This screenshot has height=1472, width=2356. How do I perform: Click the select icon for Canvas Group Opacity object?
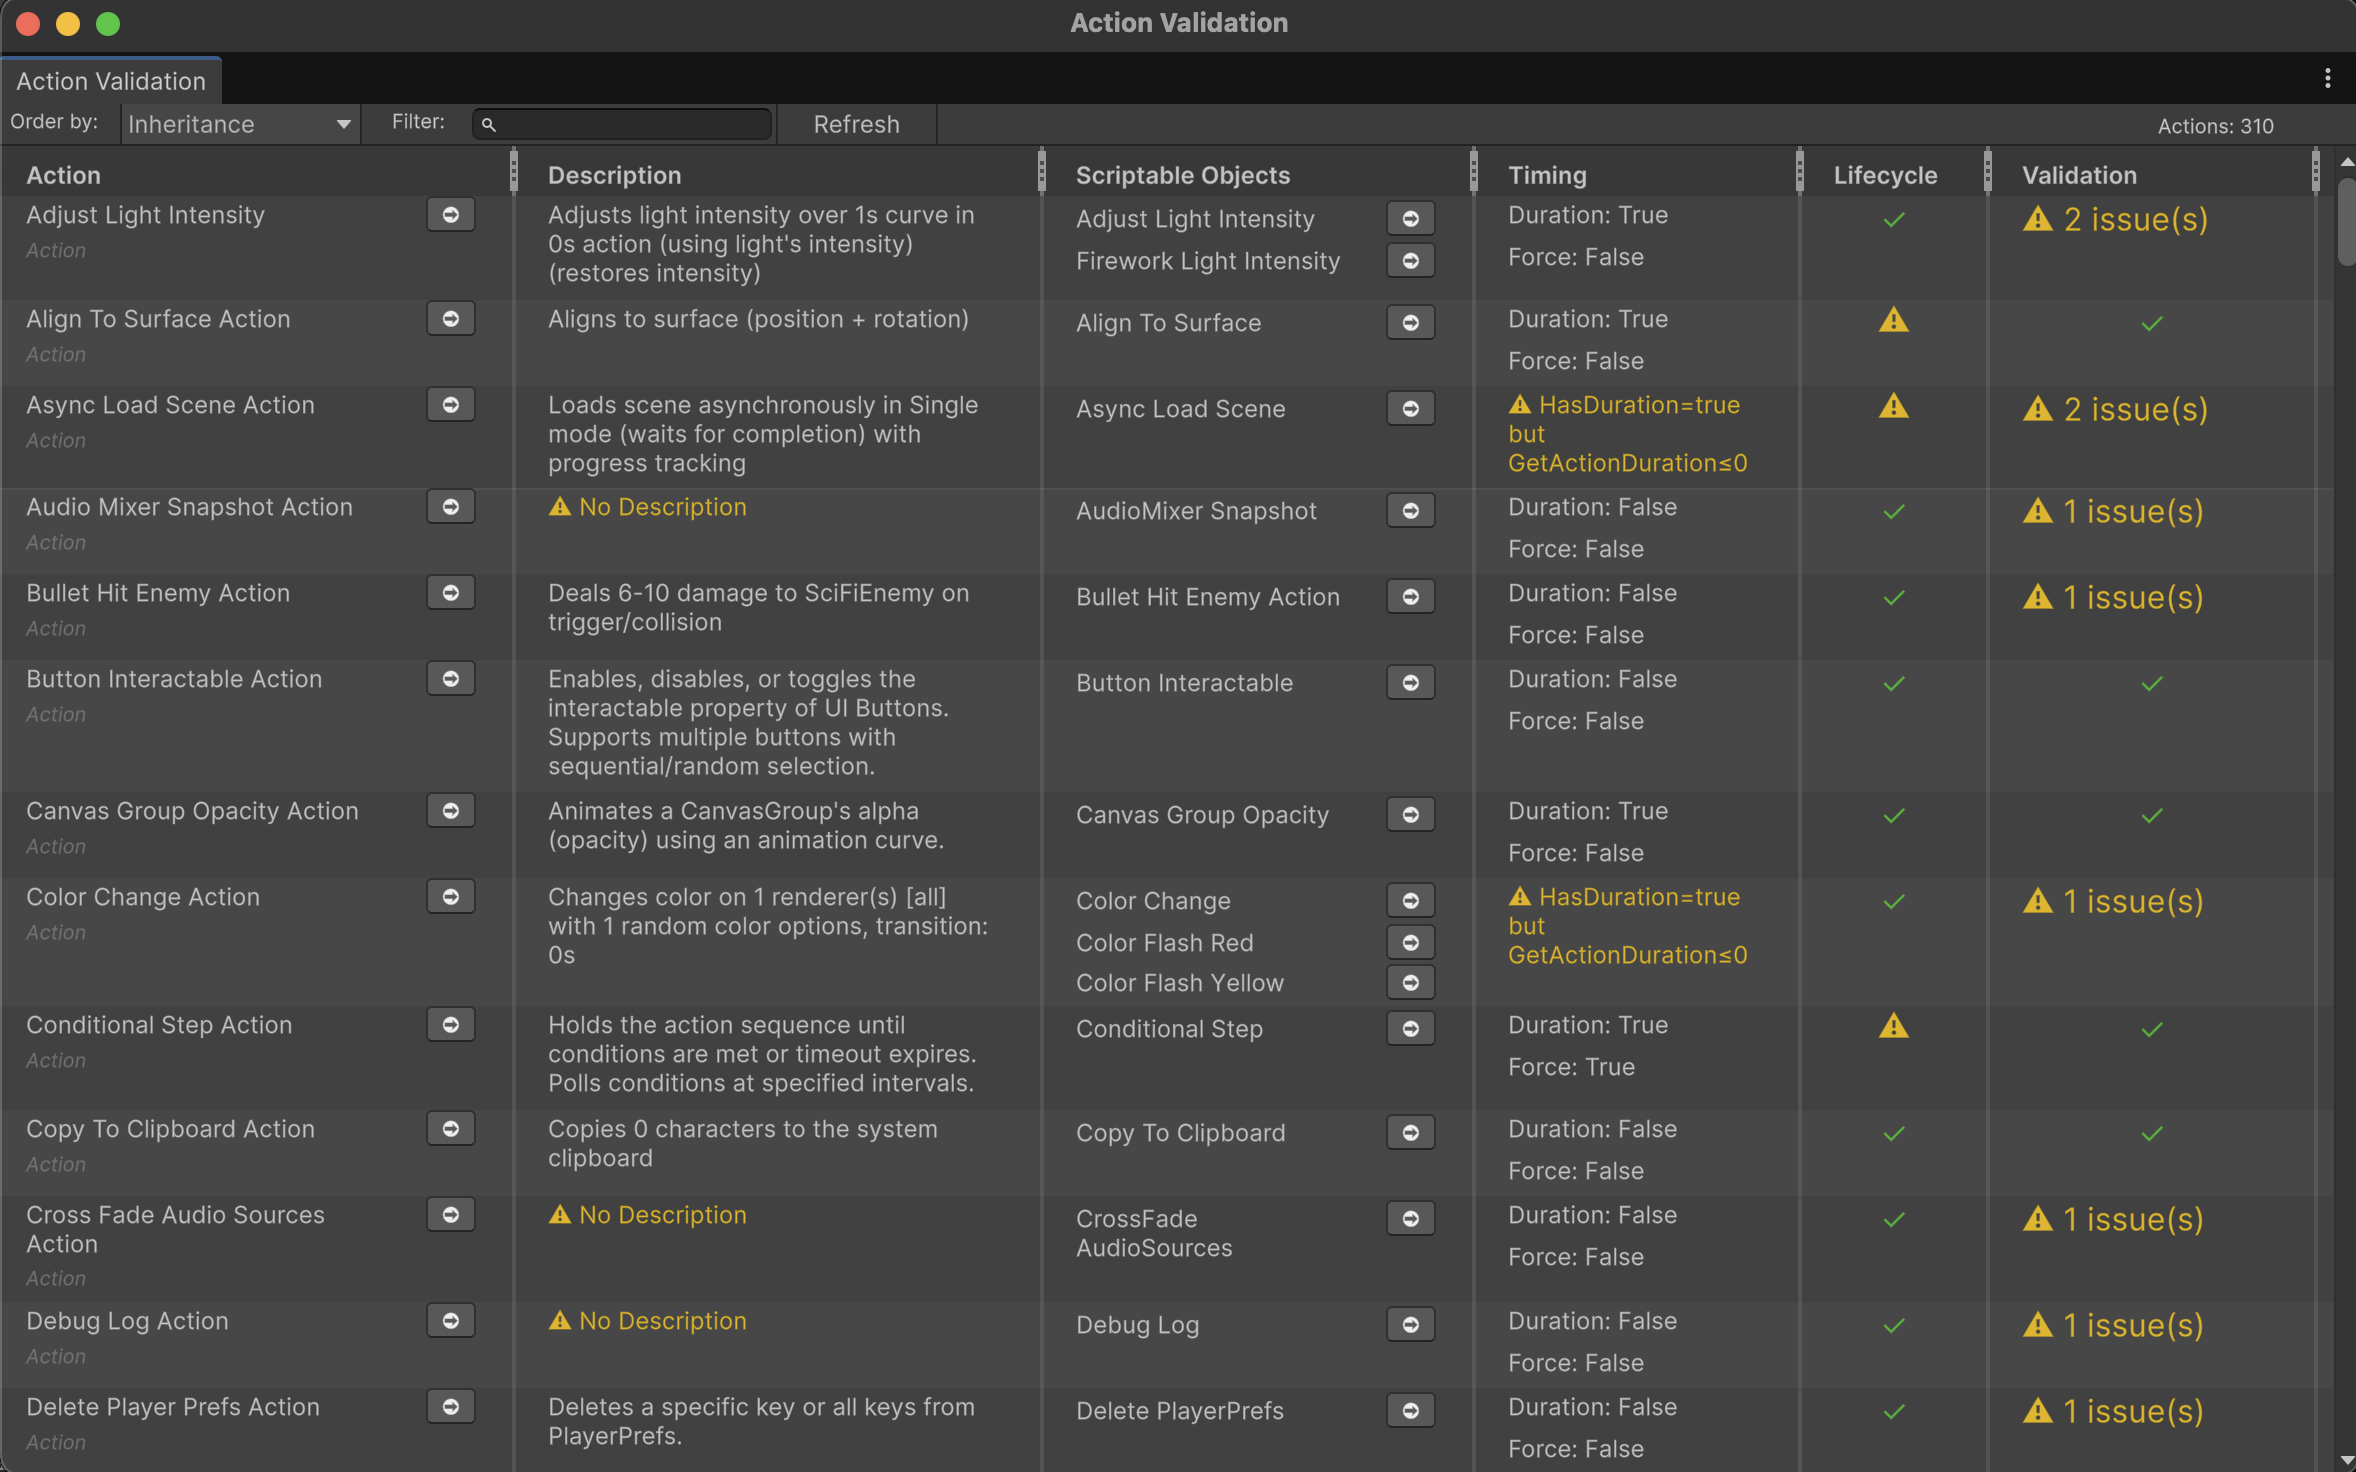pos(1410,815)
